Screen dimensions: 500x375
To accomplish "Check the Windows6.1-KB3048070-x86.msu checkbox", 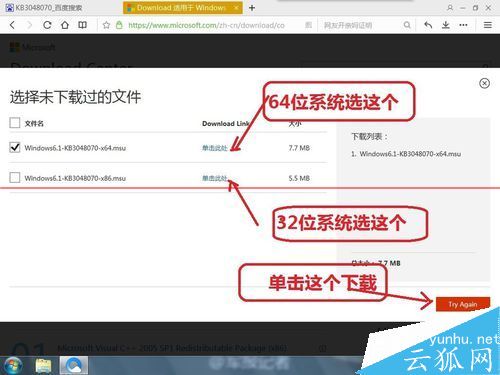I will coord(15,178).
